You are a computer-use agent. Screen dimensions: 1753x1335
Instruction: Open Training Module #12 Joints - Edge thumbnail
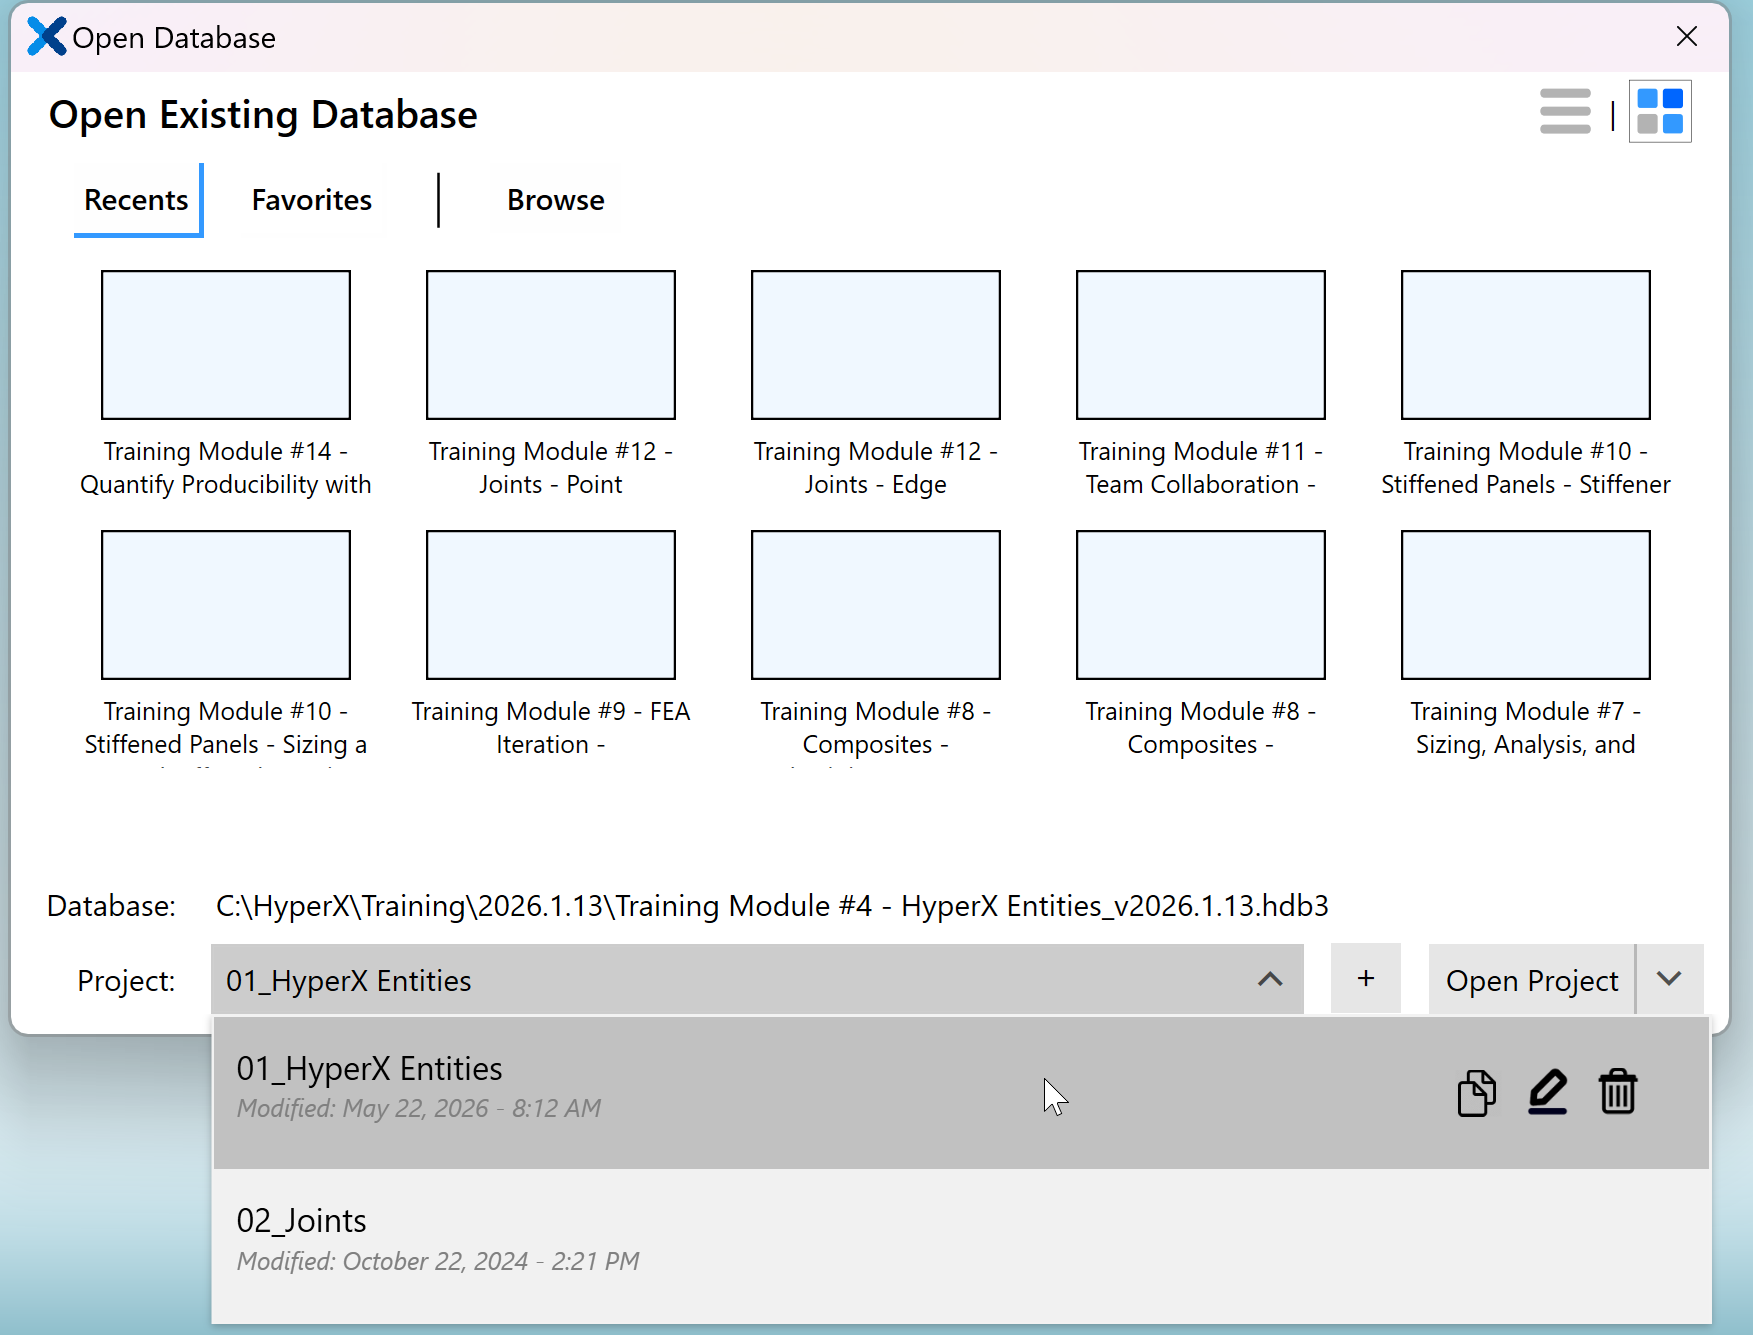pyautogui.click(x=876, y=345)
